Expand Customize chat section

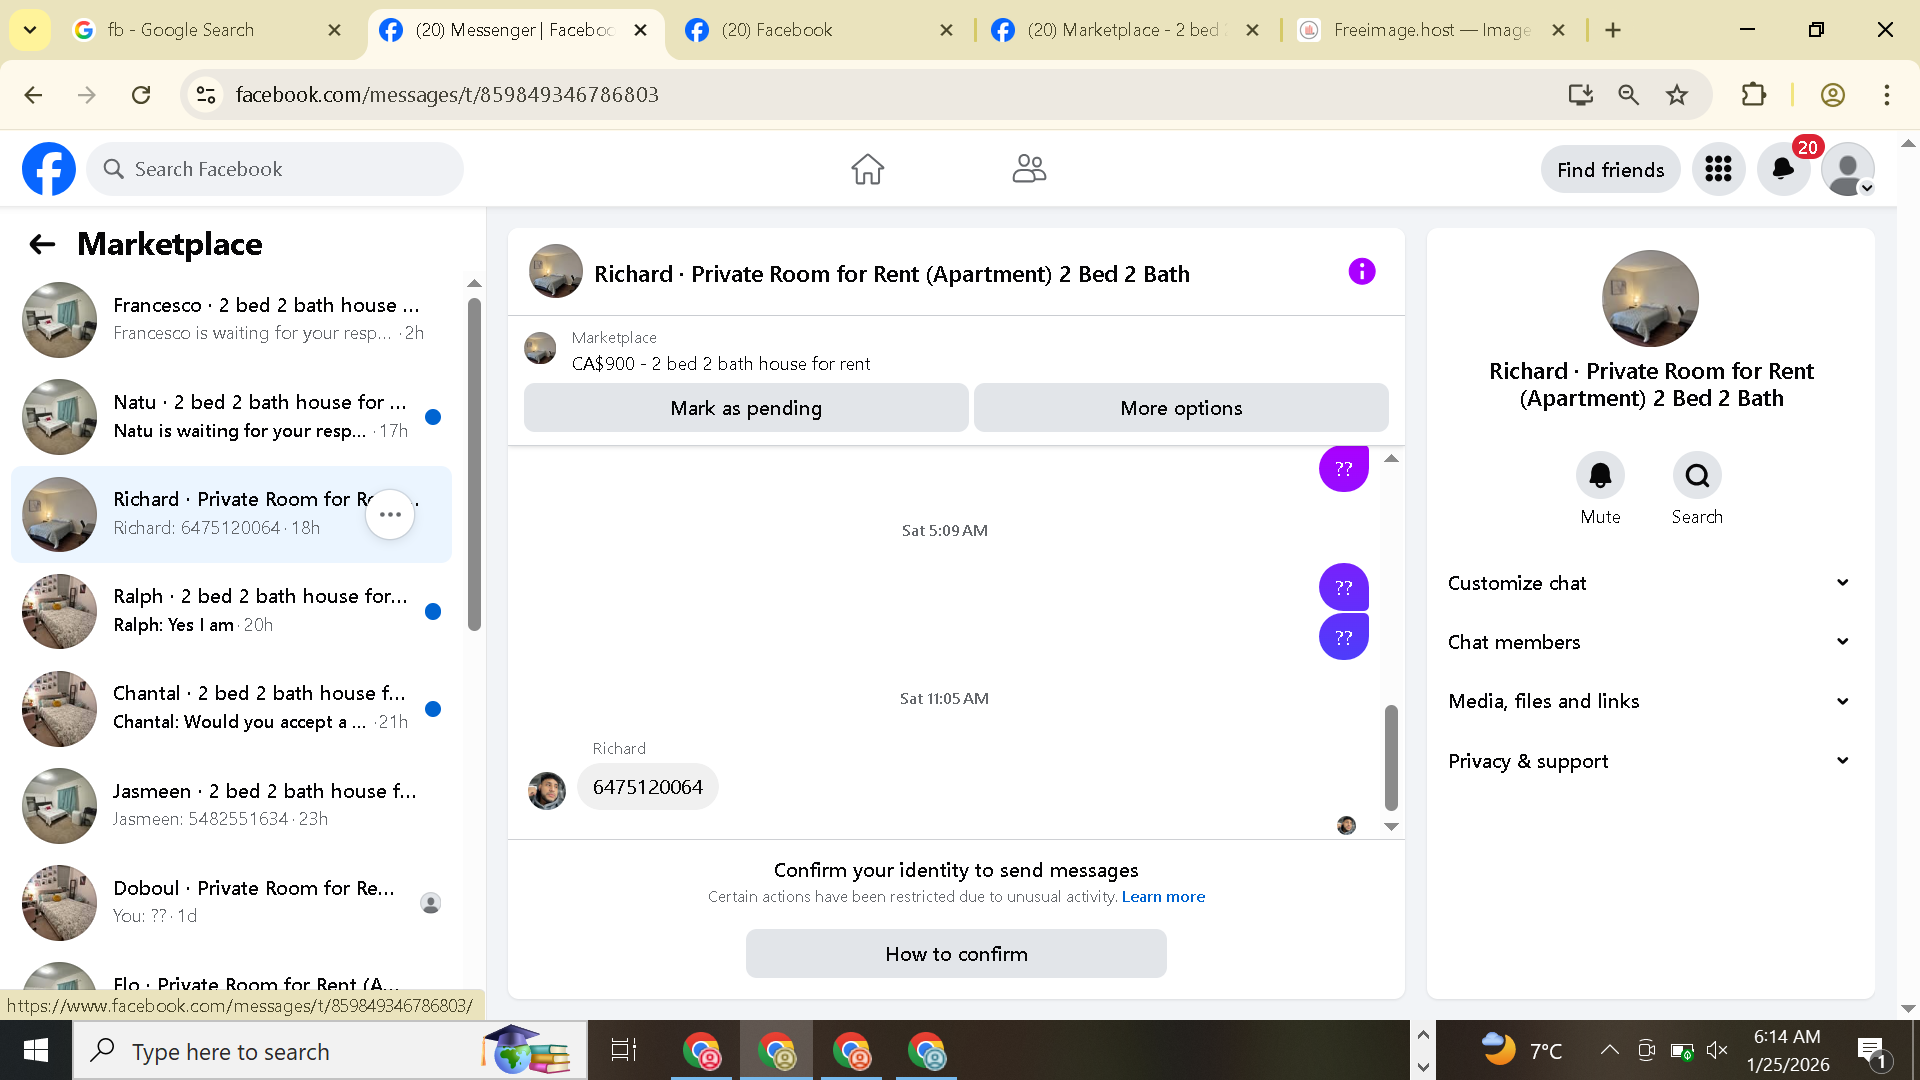click(x=1650, y=583)
